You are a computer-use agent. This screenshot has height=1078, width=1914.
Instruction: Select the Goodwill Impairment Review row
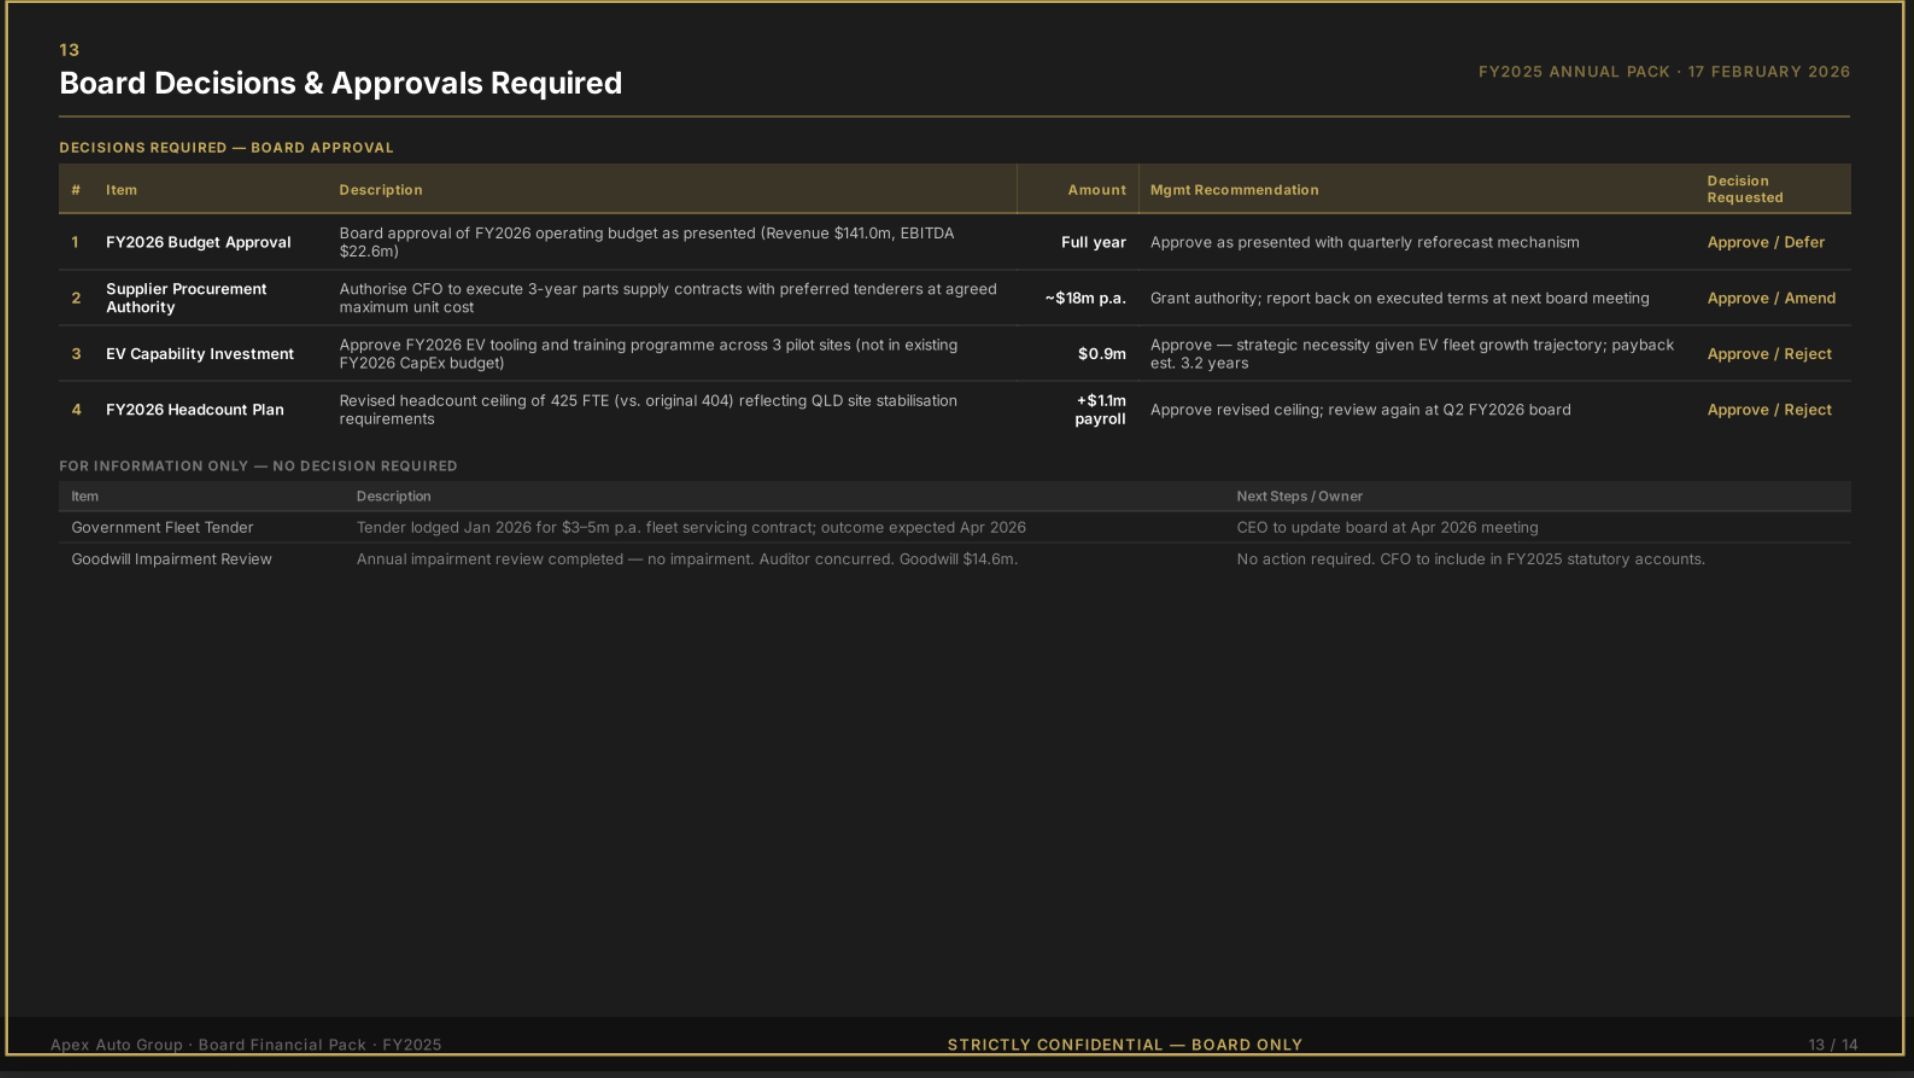[x=954, y=559]
